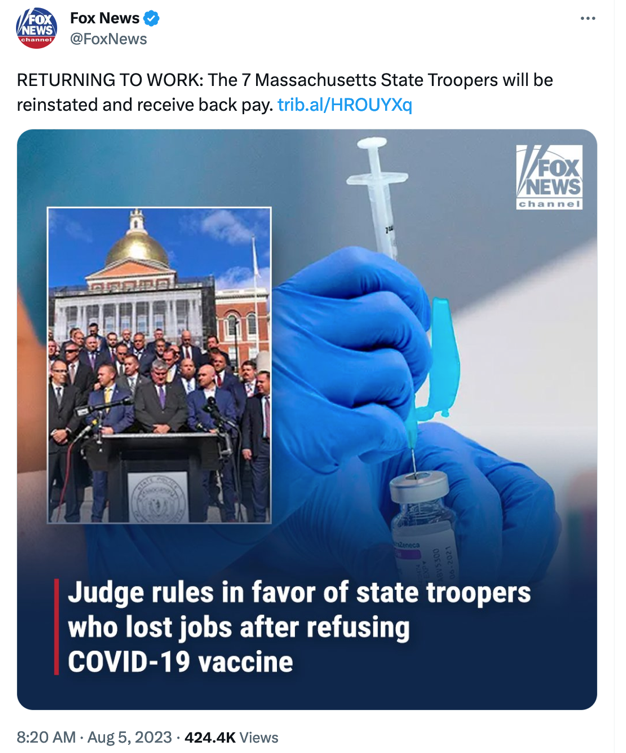Follow the trib.al/HROUYXq article link

coord(345,105)
